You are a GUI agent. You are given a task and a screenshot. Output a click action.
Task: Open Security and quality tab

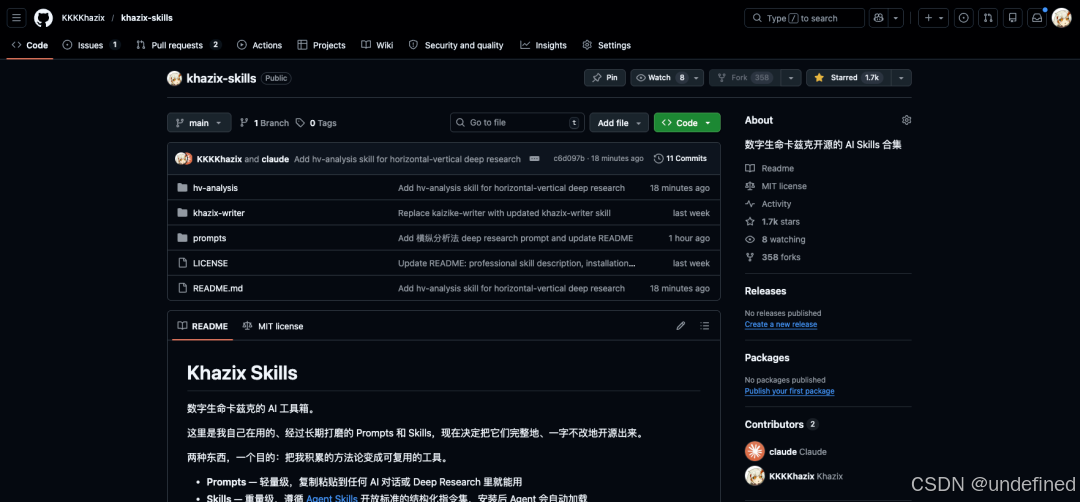pos(456,45)
